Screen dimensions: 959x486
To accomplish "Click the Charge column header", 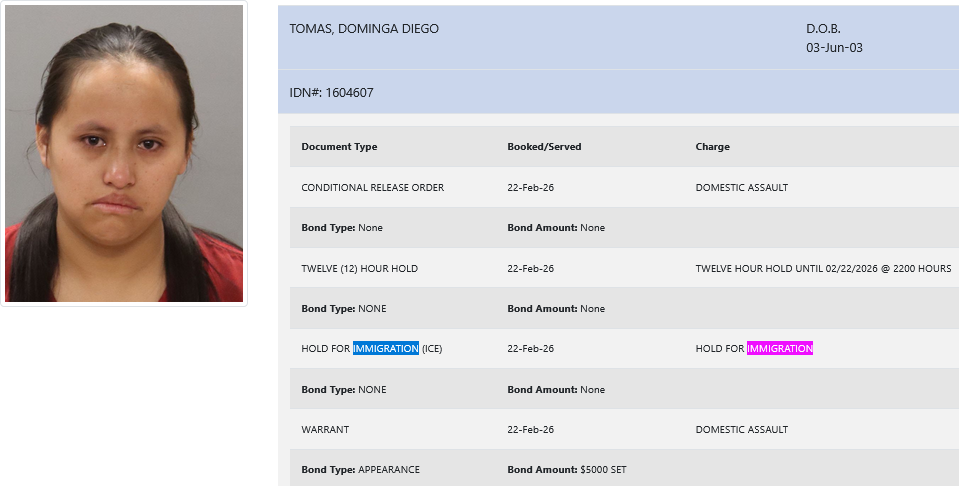I will pyautogui.click(x=712, y=147).
